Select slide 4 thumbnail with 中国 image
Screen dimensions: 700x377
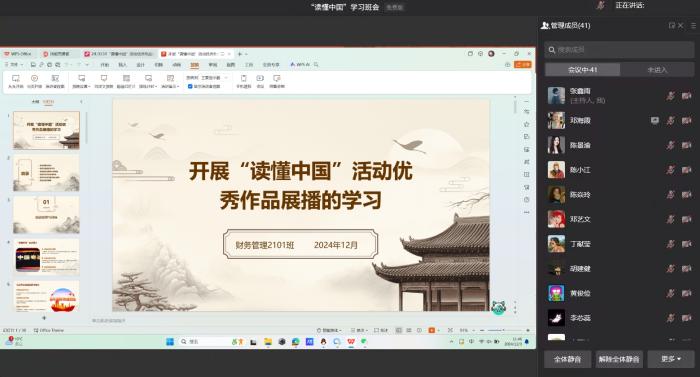point(46,256)
